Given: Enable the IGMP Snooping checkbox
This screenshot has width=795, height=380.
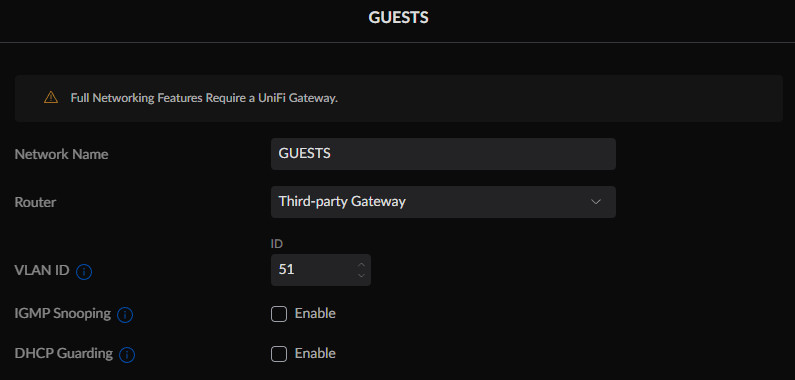Looking at the screenshot, I should click(x=279, y=314).
